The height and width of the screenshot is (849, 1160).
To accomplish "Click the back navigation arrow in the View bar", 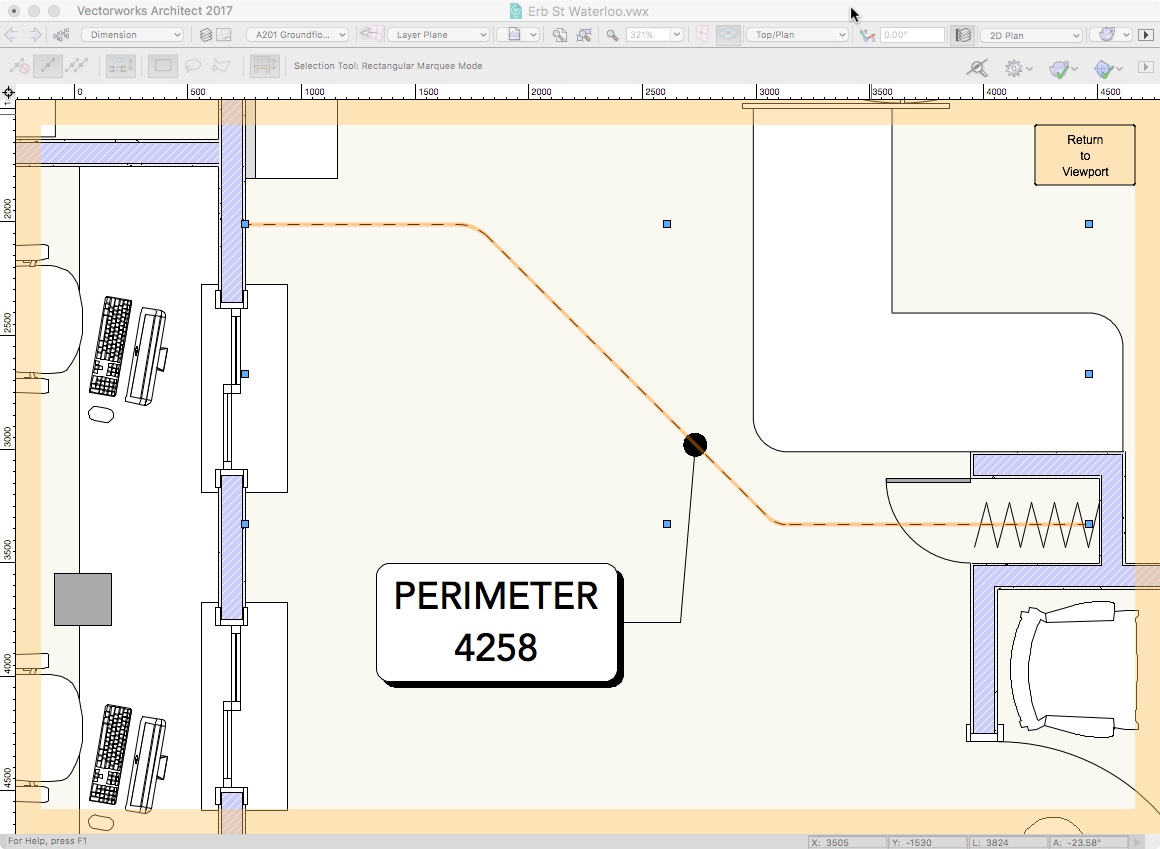I will (x=12, y=34).
